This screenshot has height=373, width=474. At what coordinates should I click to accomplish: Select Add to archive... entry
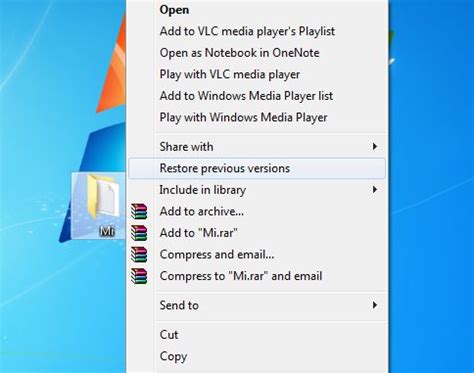point(257,211)
